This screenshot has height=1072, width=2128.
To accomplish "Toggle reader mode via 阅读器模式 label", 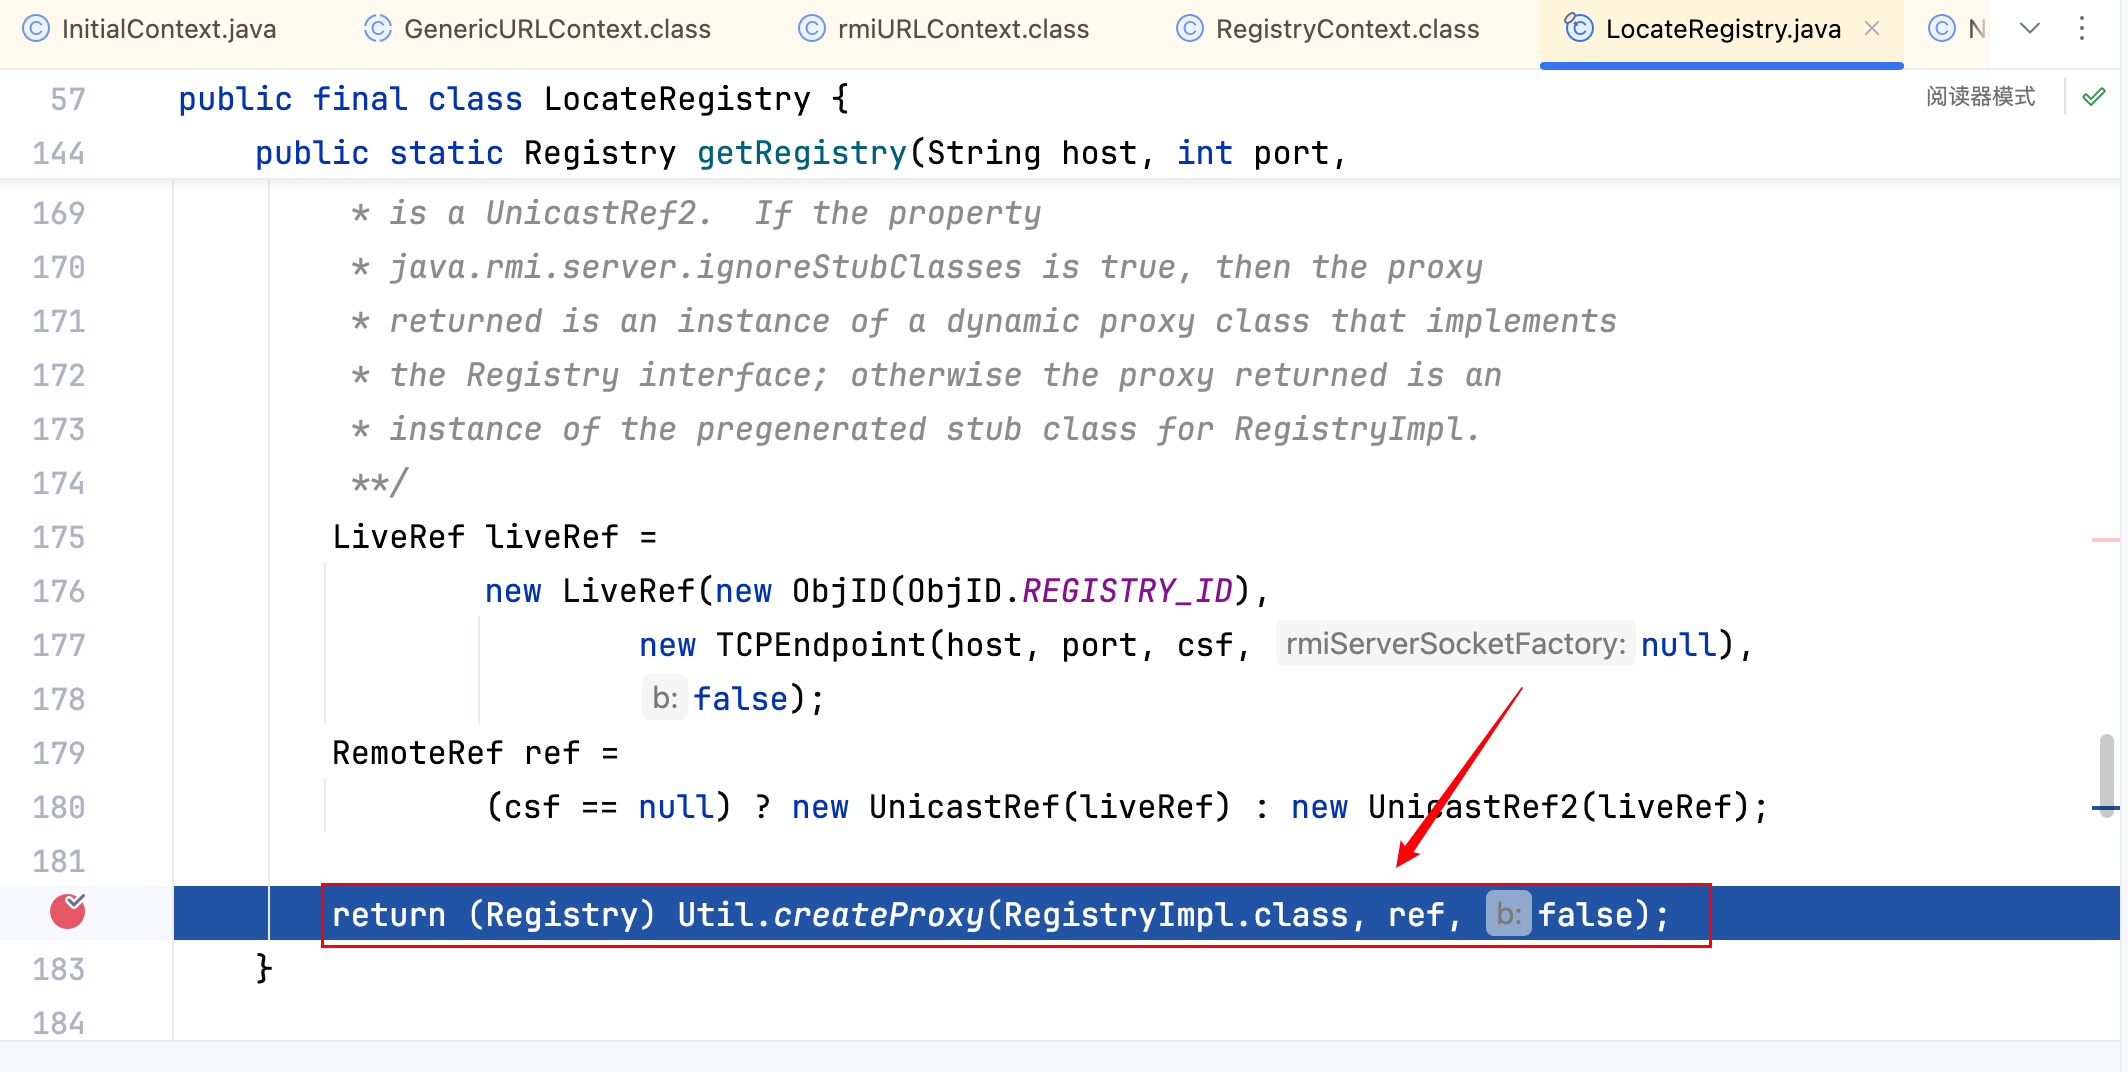I will pos(1980,97).
